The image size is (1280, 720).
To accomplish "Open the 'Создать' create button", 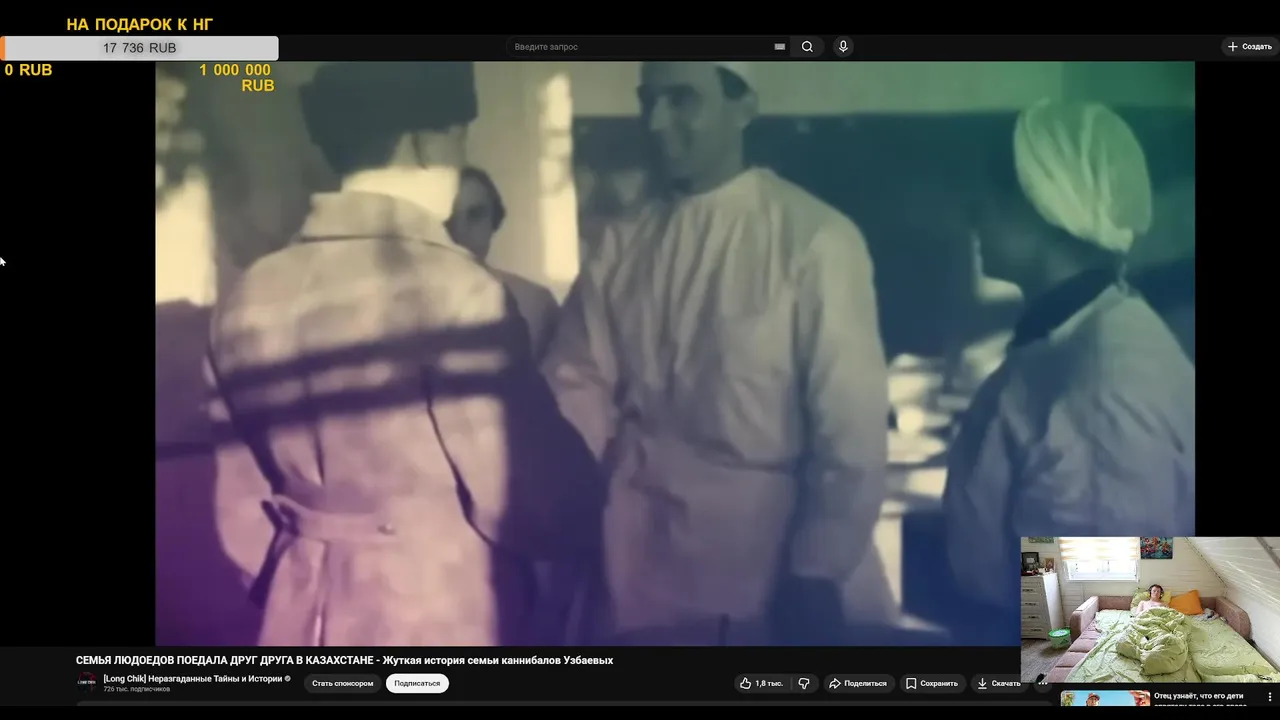I will click(x=1250, y=47).
